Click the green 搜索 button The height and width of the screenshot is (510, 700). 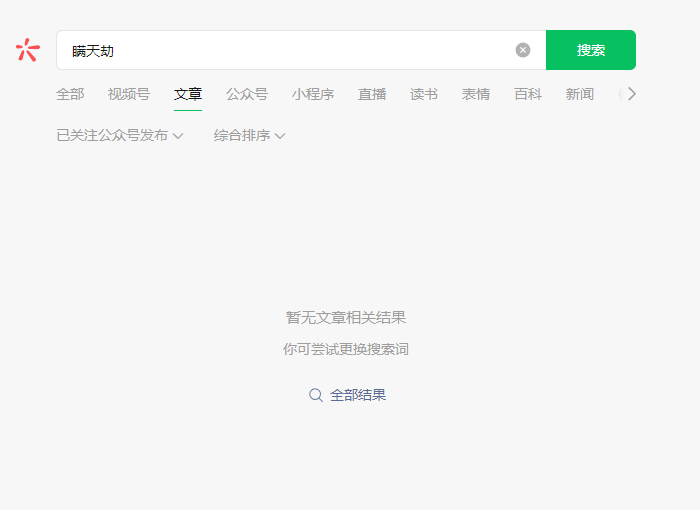point(591,50)
